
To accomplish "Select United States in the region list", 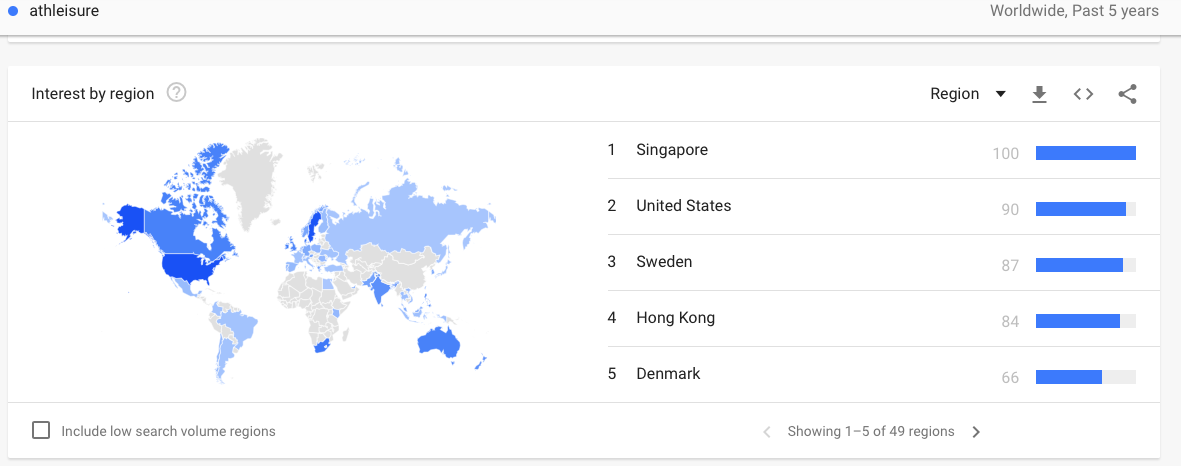I will [683, 206].
